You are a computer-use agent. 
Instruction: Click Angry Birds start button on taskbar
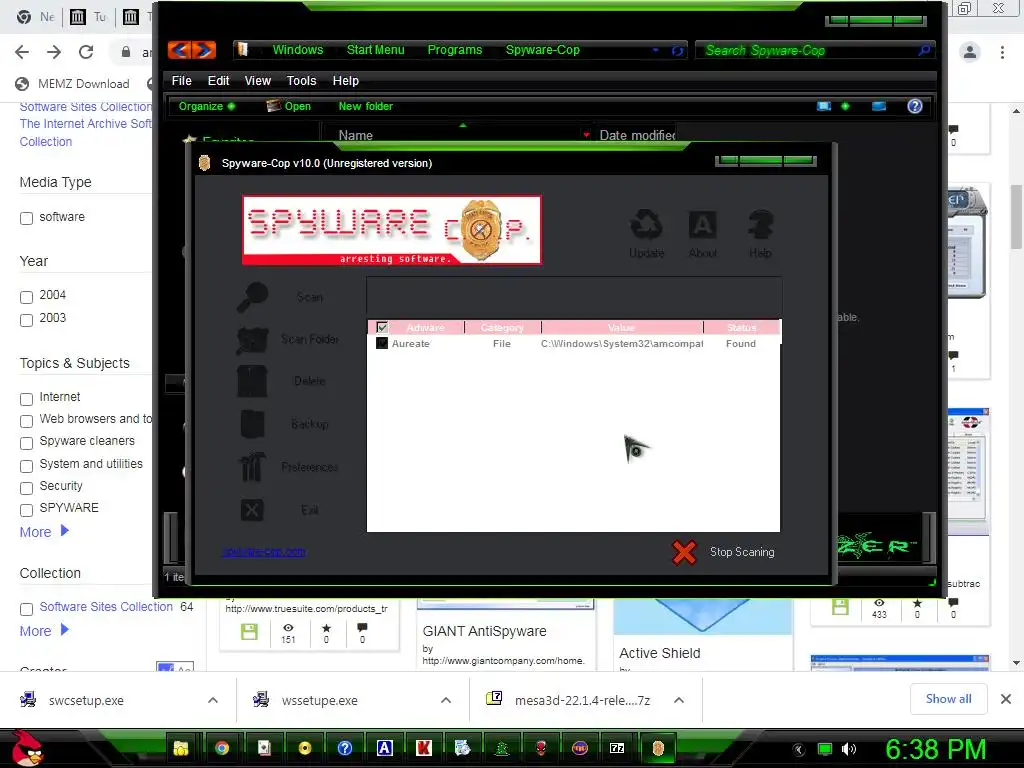click(x=27, y=748)
